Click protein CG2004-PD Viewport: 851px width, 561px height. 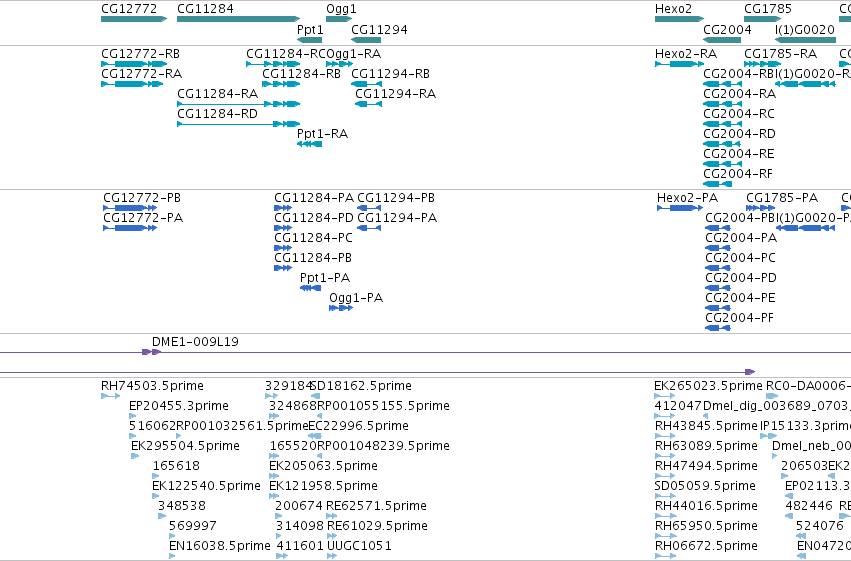pos(718,289)
